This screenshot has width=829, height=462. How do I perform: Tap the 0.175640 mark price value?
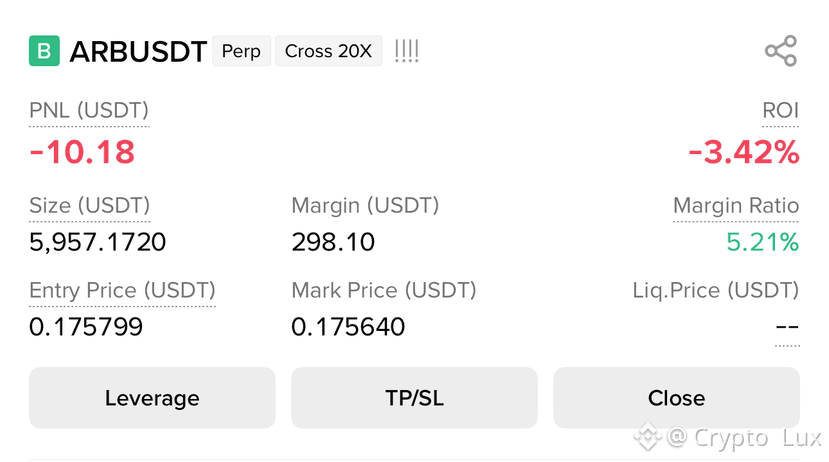coord(348,327)
